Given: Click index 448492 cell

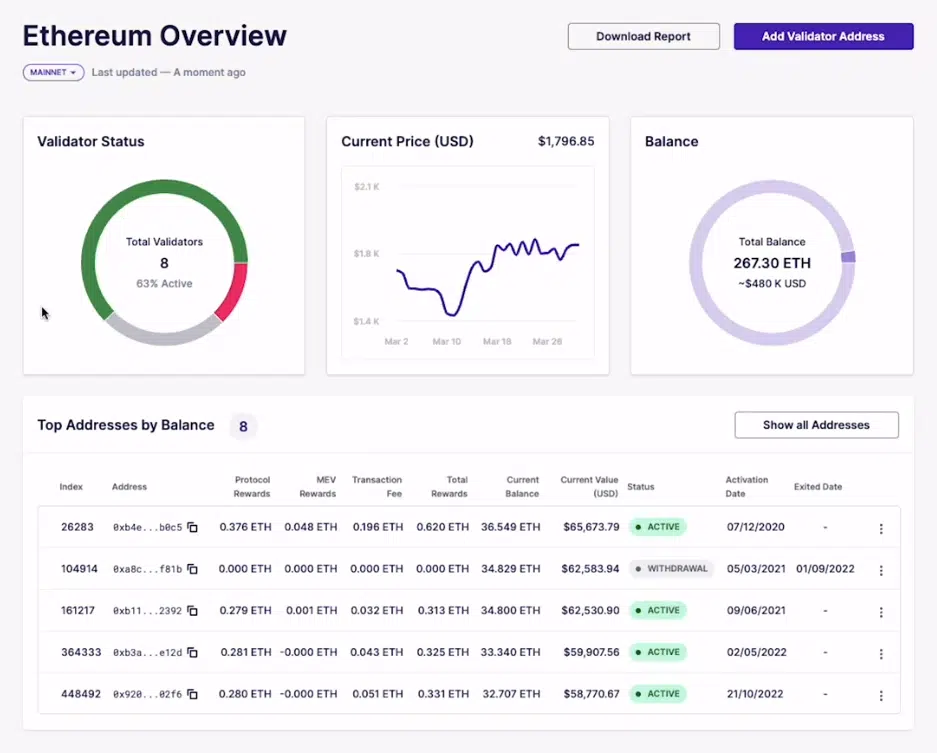Looking at the screenshot, I should (x=81, y=694).
